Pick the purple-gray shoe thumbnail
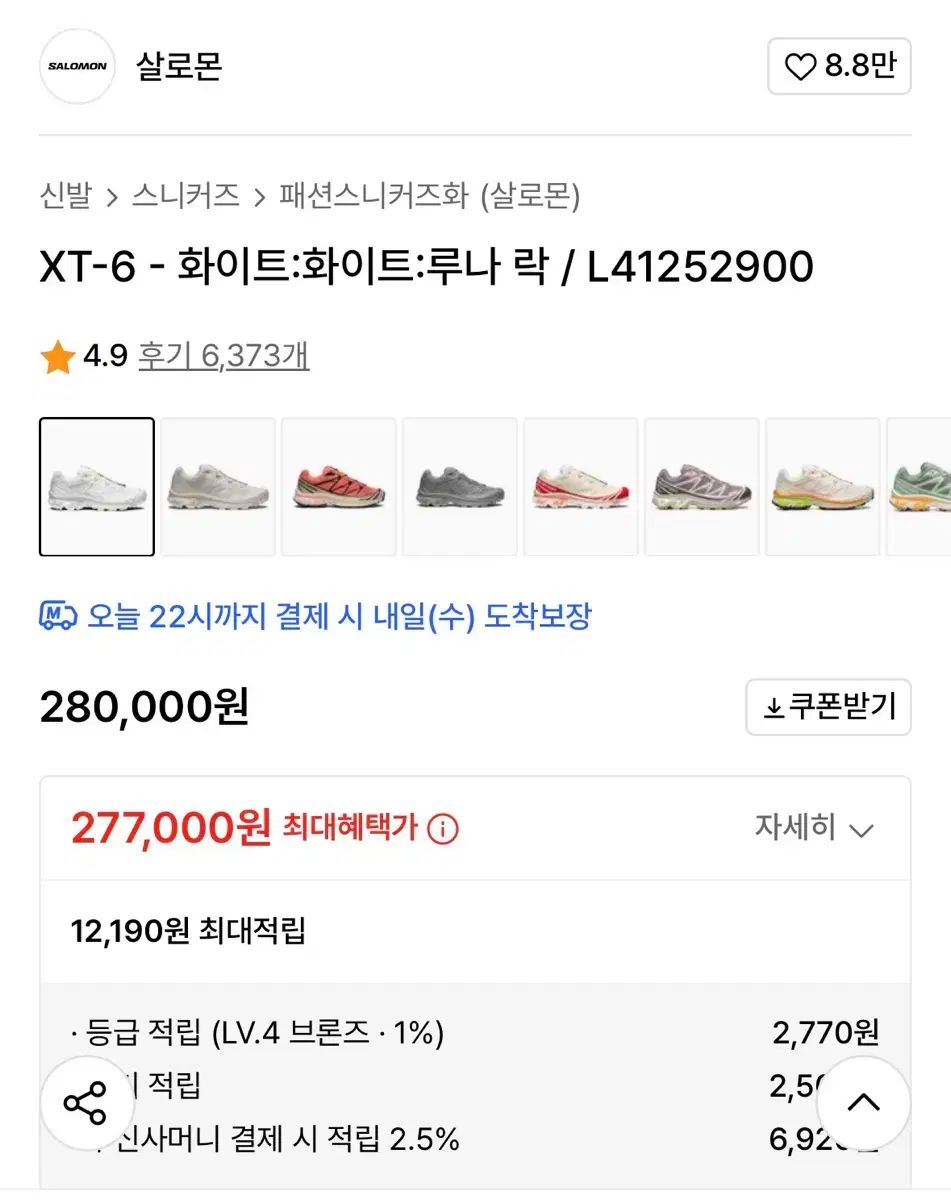 (702, 487)
